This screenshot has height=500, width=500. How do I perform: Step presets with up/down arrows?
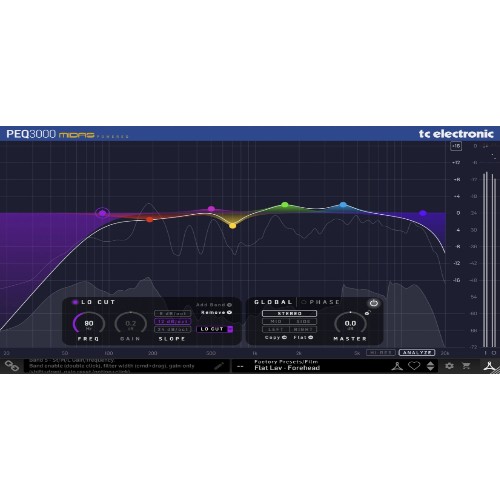pos(430,366)
